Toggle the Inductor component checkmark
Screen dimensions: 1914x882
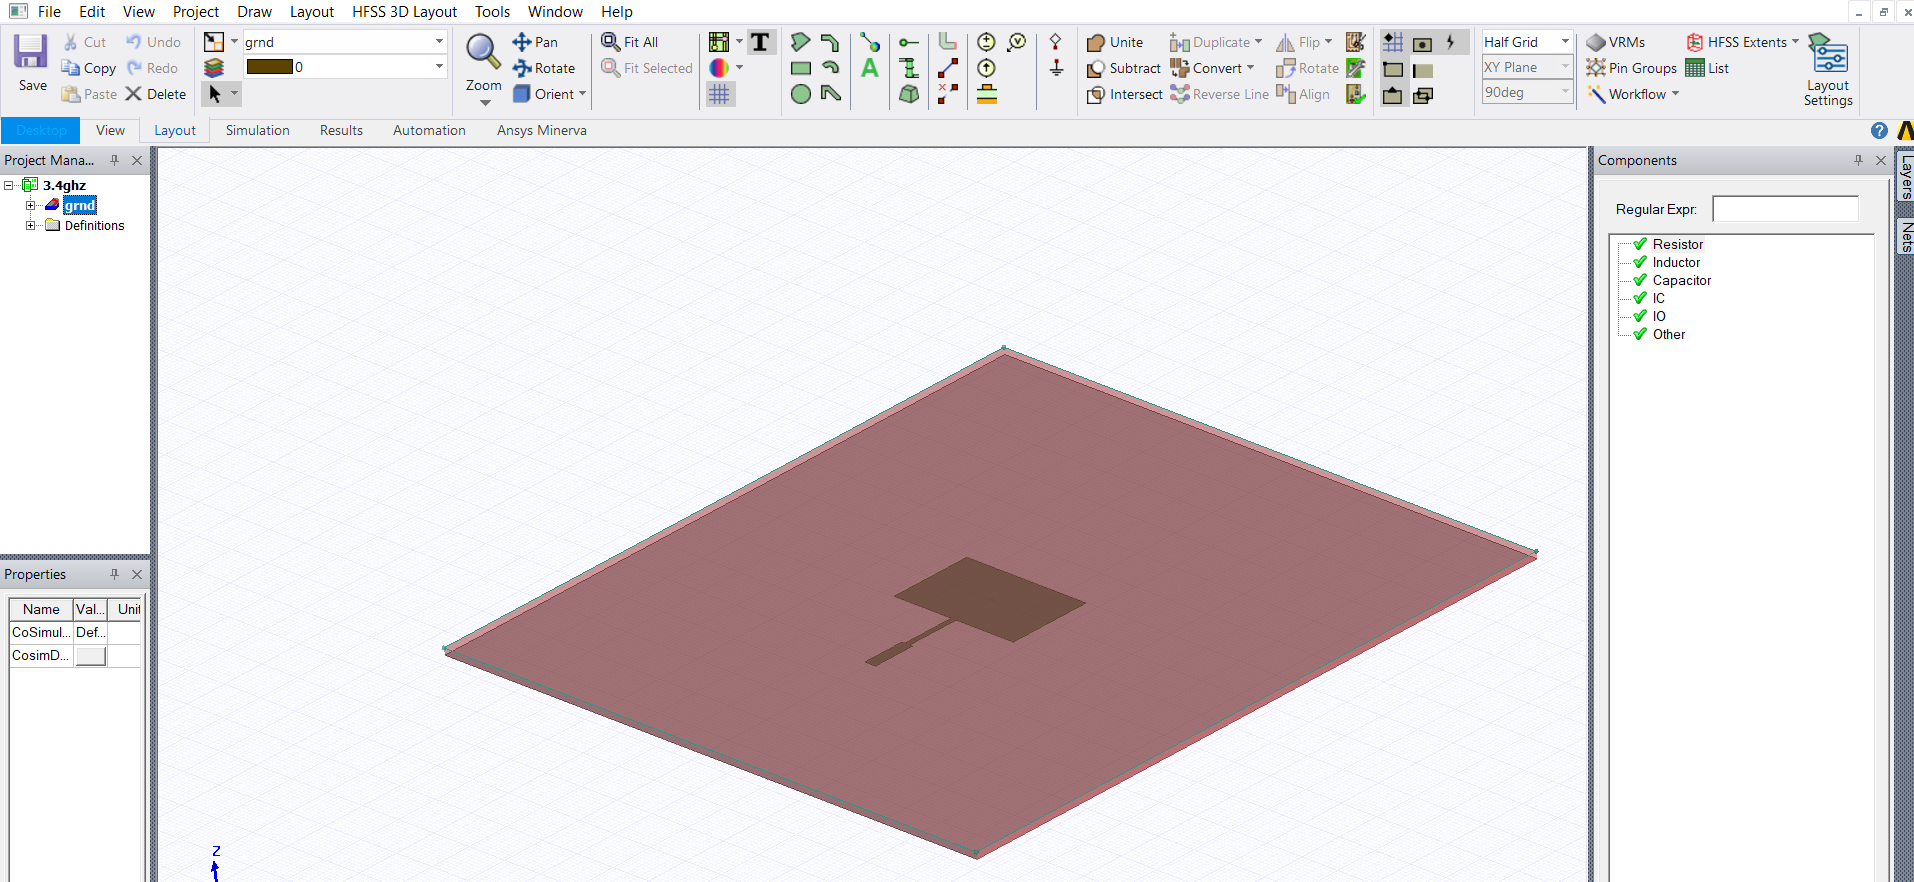pyautogui.click(x=1640, y=262)
